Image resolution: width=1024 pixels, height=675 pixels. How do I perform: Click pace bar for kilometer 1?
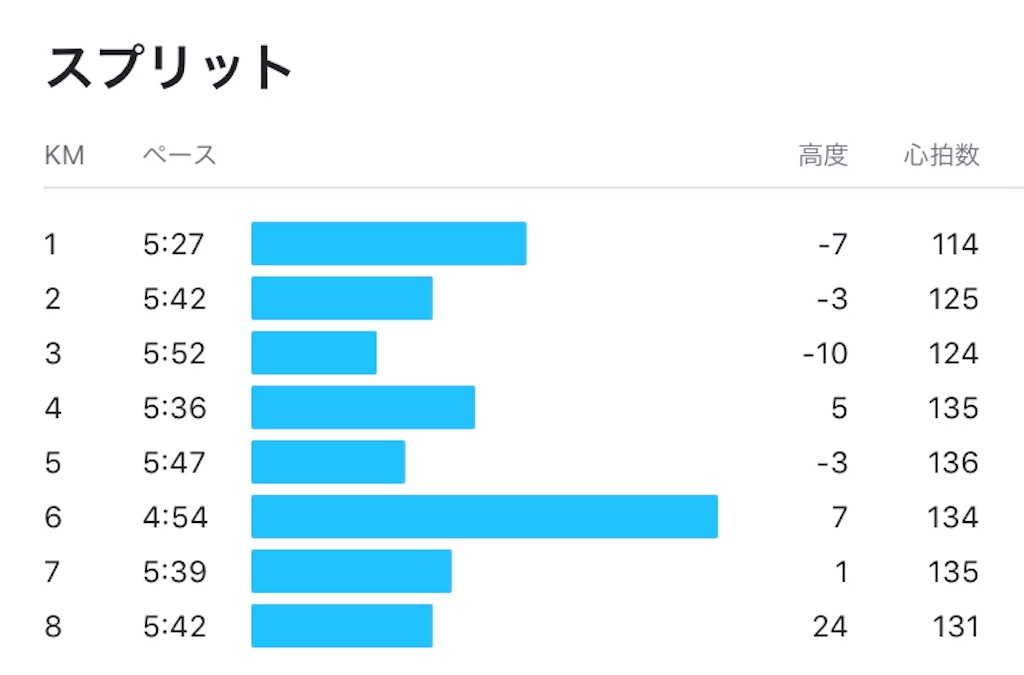[x=389, y=243]
